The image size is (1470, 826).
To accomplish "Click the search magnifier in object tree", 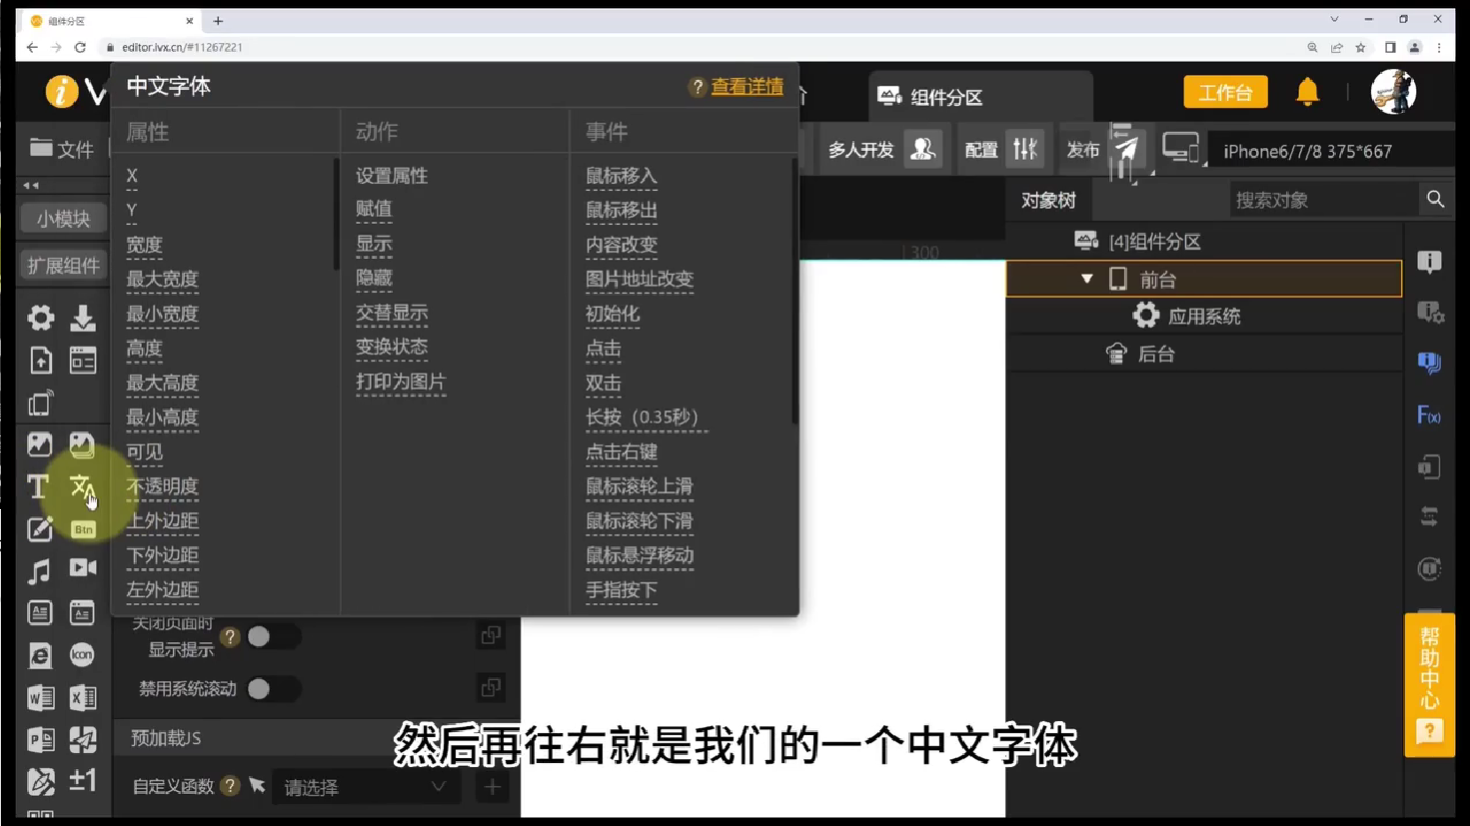I will click(1435, 199).
